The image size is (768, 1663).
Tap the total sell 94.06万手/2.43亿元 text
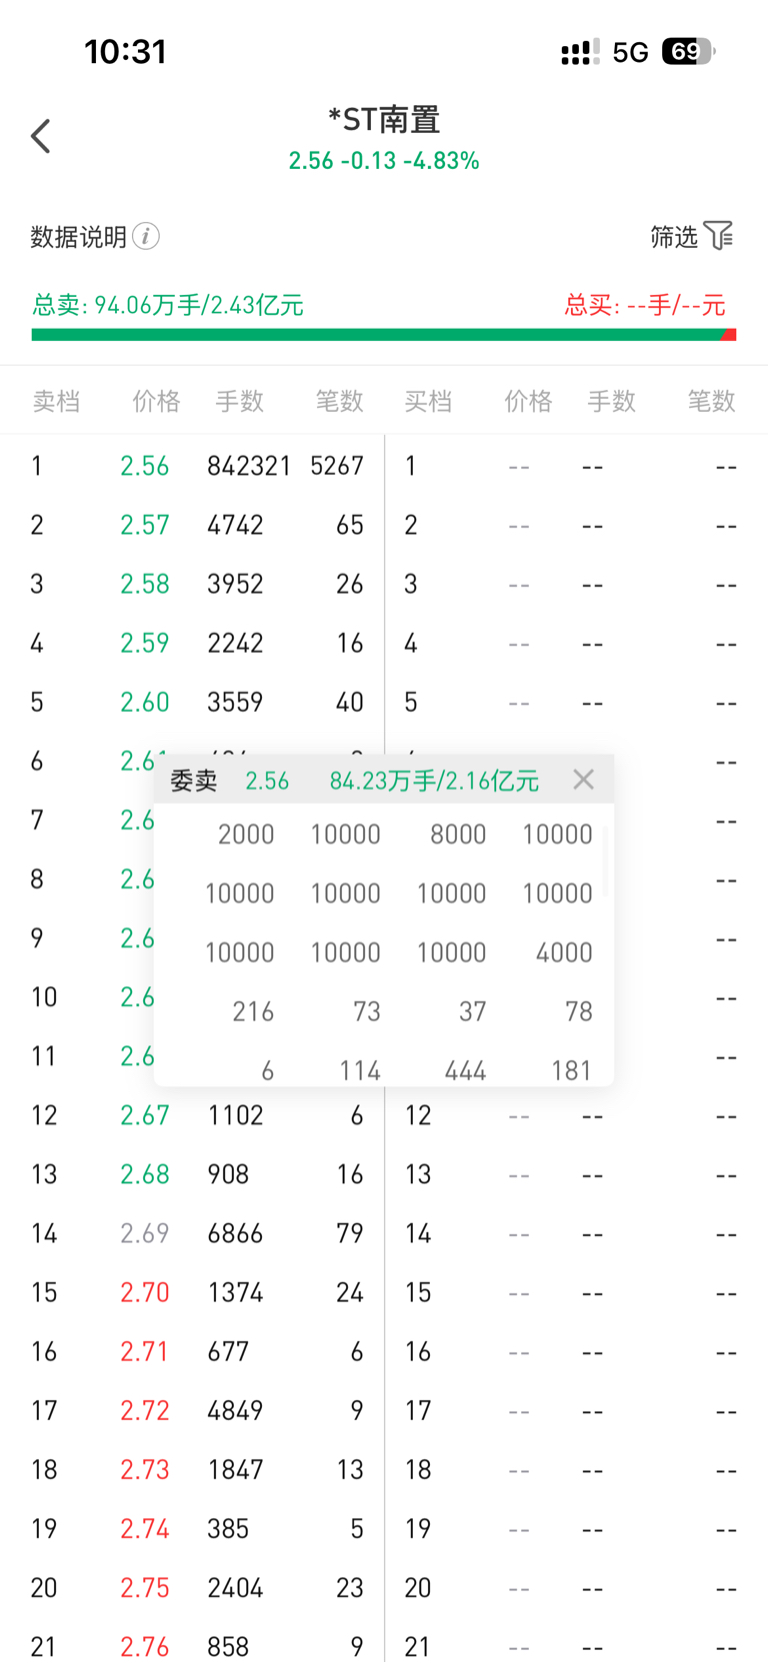[168, 305]
